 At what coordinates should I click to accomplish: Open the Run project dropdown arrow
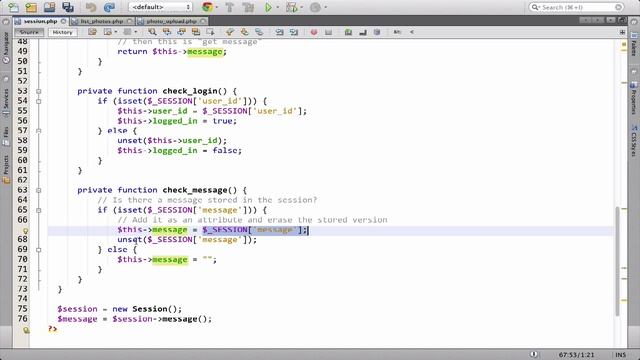pos(278,7)
